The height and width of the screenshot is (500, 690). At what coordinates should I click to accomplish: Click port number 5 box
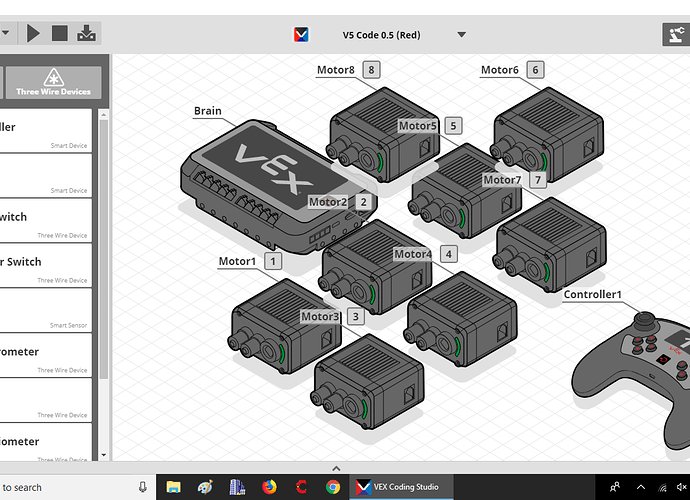(x=453, y=126)
